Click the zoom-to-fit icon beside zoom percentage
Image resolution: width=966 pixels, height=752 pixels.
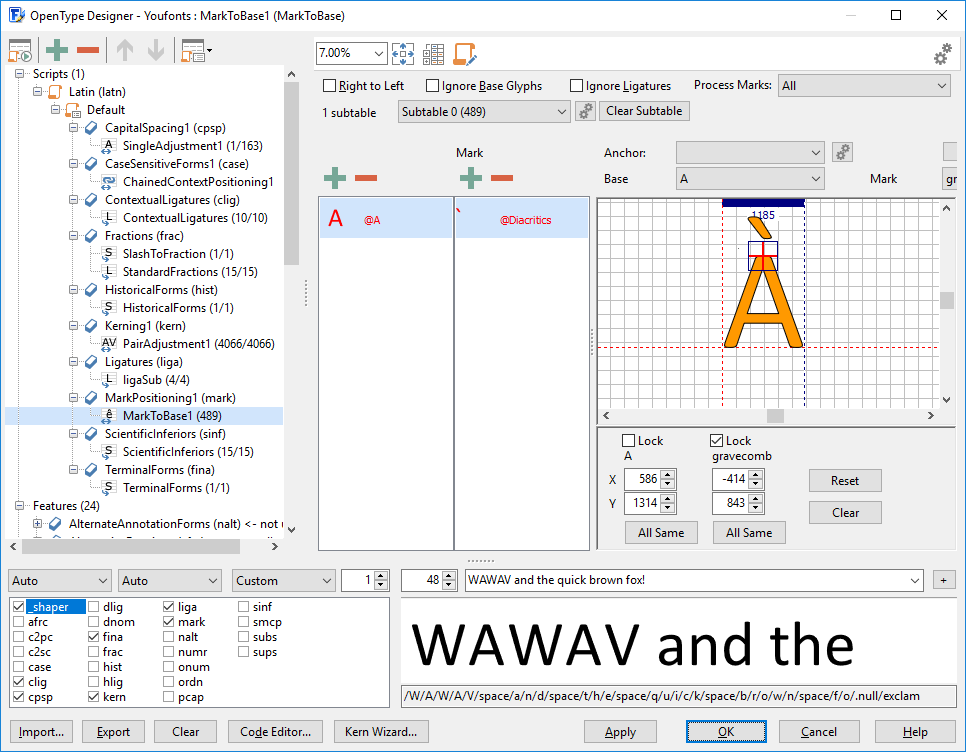click(x=403, y=54)
